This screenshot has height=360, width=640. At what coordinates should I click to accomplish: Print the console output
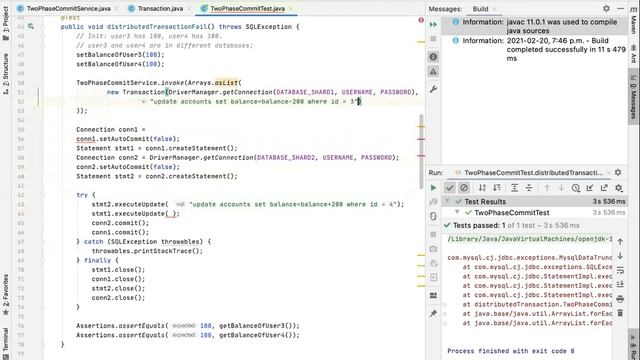[620, 299]
